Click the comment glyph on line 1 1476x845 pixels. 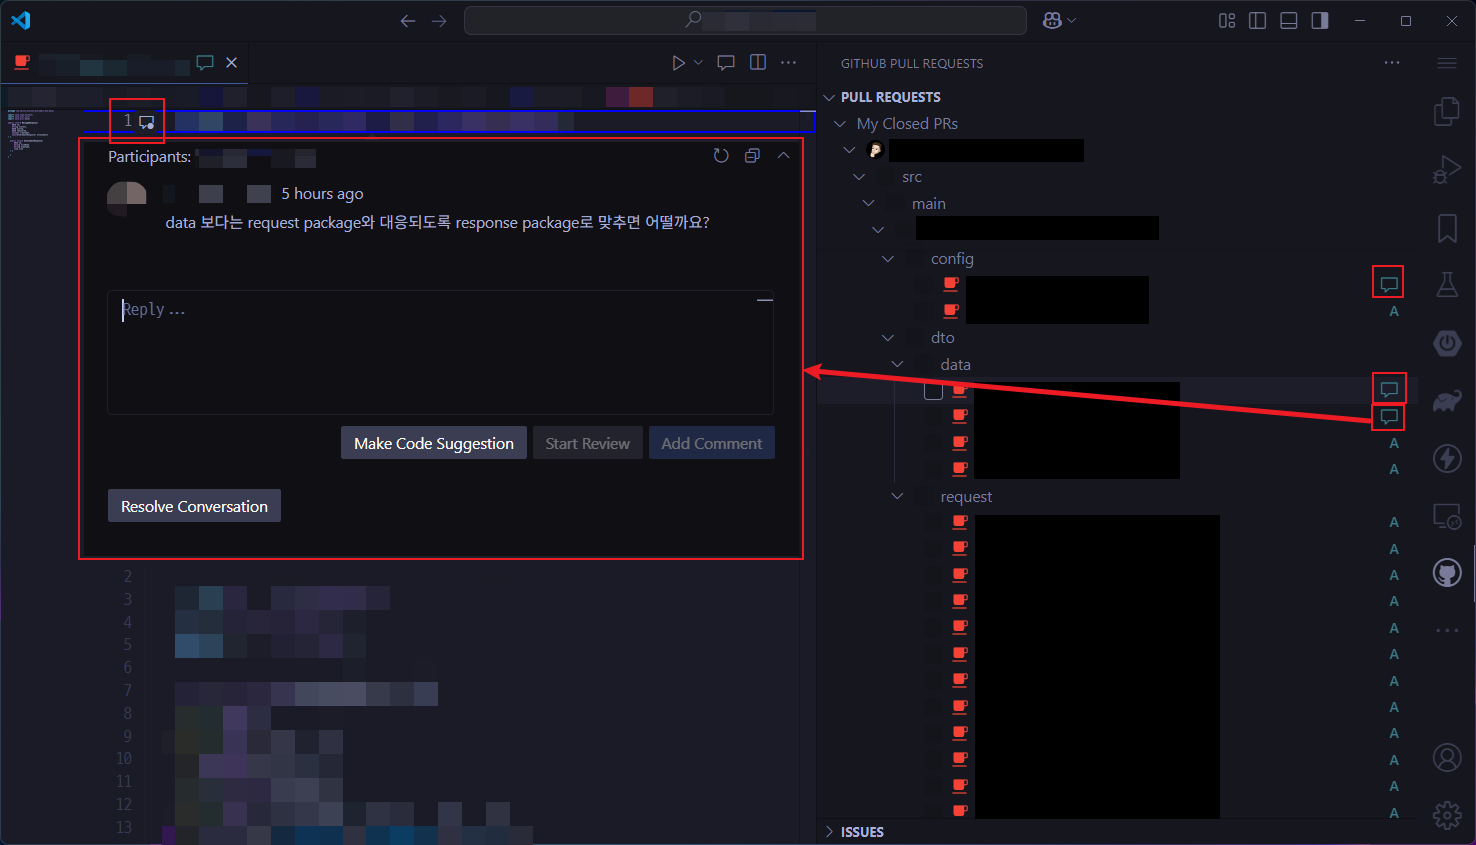click(147, 122)
